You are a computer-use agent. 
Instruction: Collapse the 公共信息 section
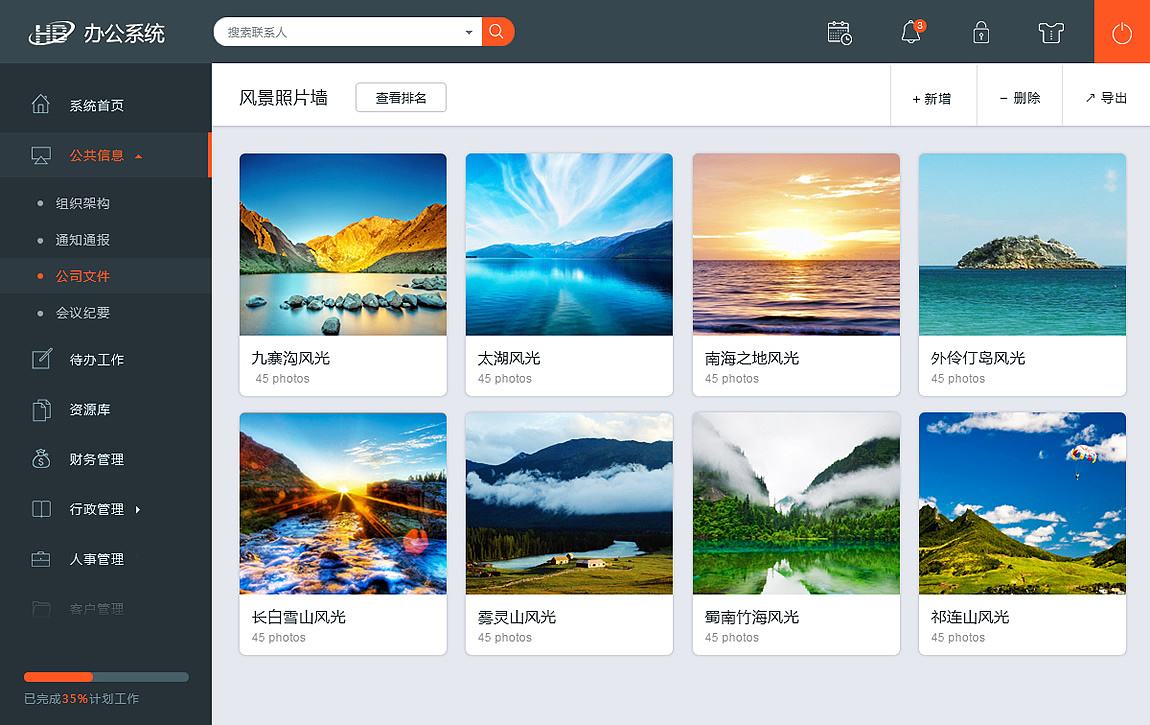(138, 155)
